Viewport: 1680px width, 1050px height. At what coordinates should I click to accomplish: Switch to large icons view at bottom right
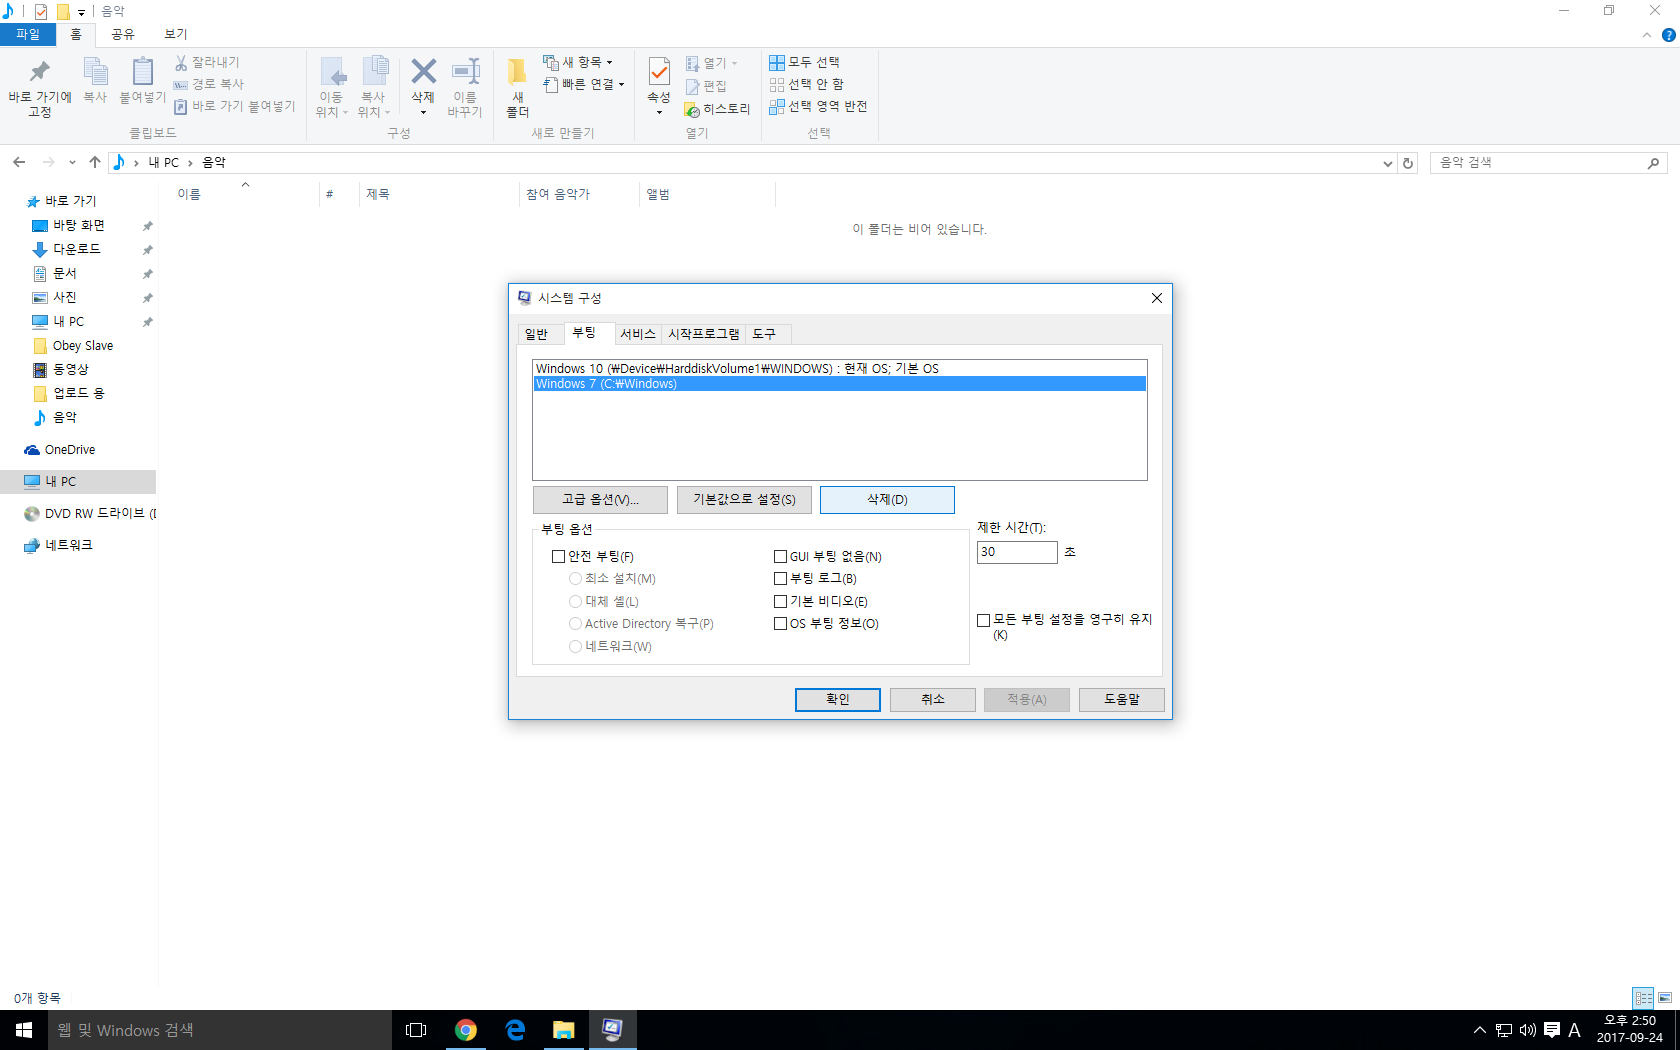click(1665, 998)
